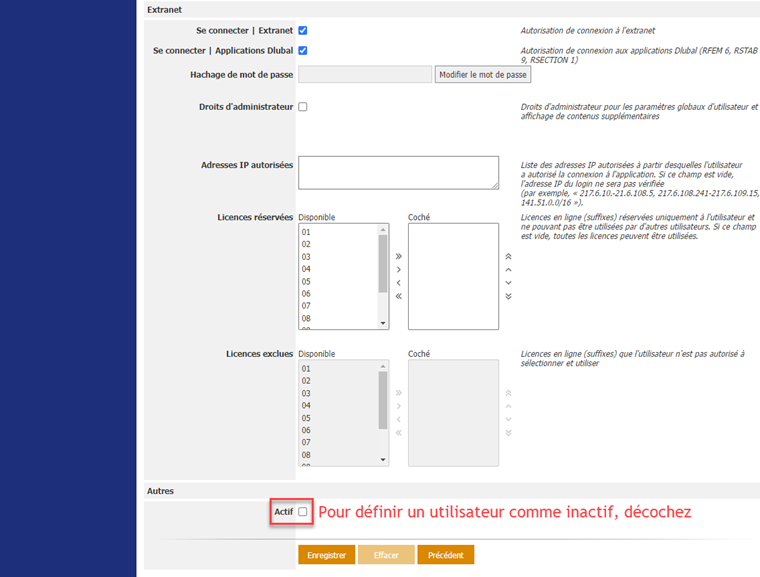The image size is (760, 577).
Task: Move Licences réservées item to bottom
Action: tap(508, 296)
